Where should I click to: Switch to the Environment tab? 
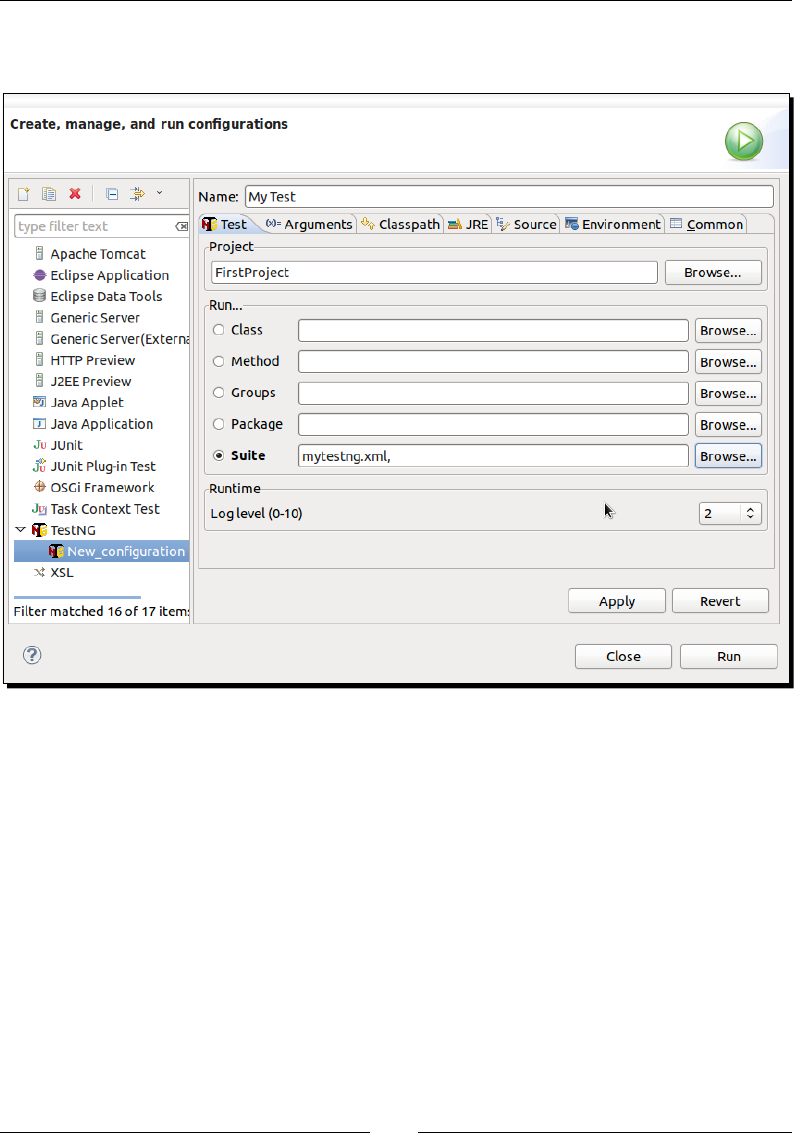[613, 224]
